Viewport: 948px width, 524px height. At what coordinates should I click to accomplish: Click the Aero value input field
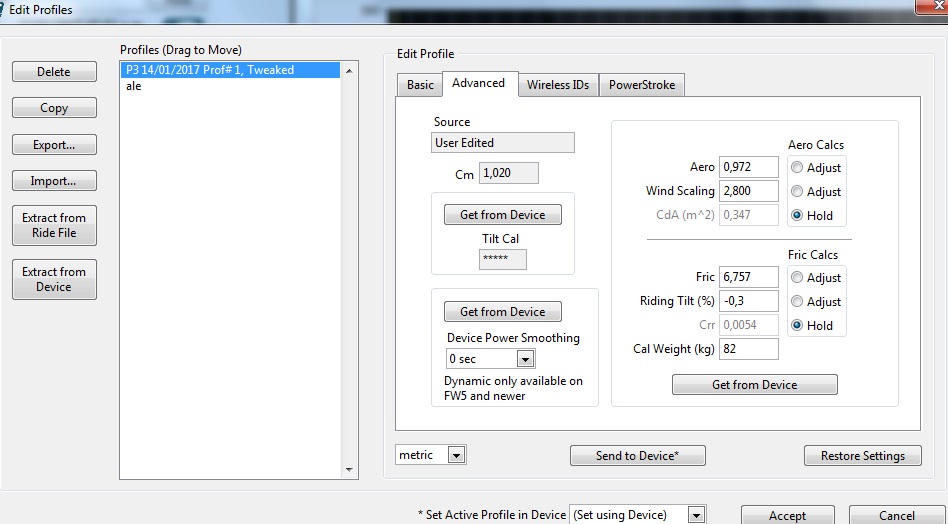[748, 167]
